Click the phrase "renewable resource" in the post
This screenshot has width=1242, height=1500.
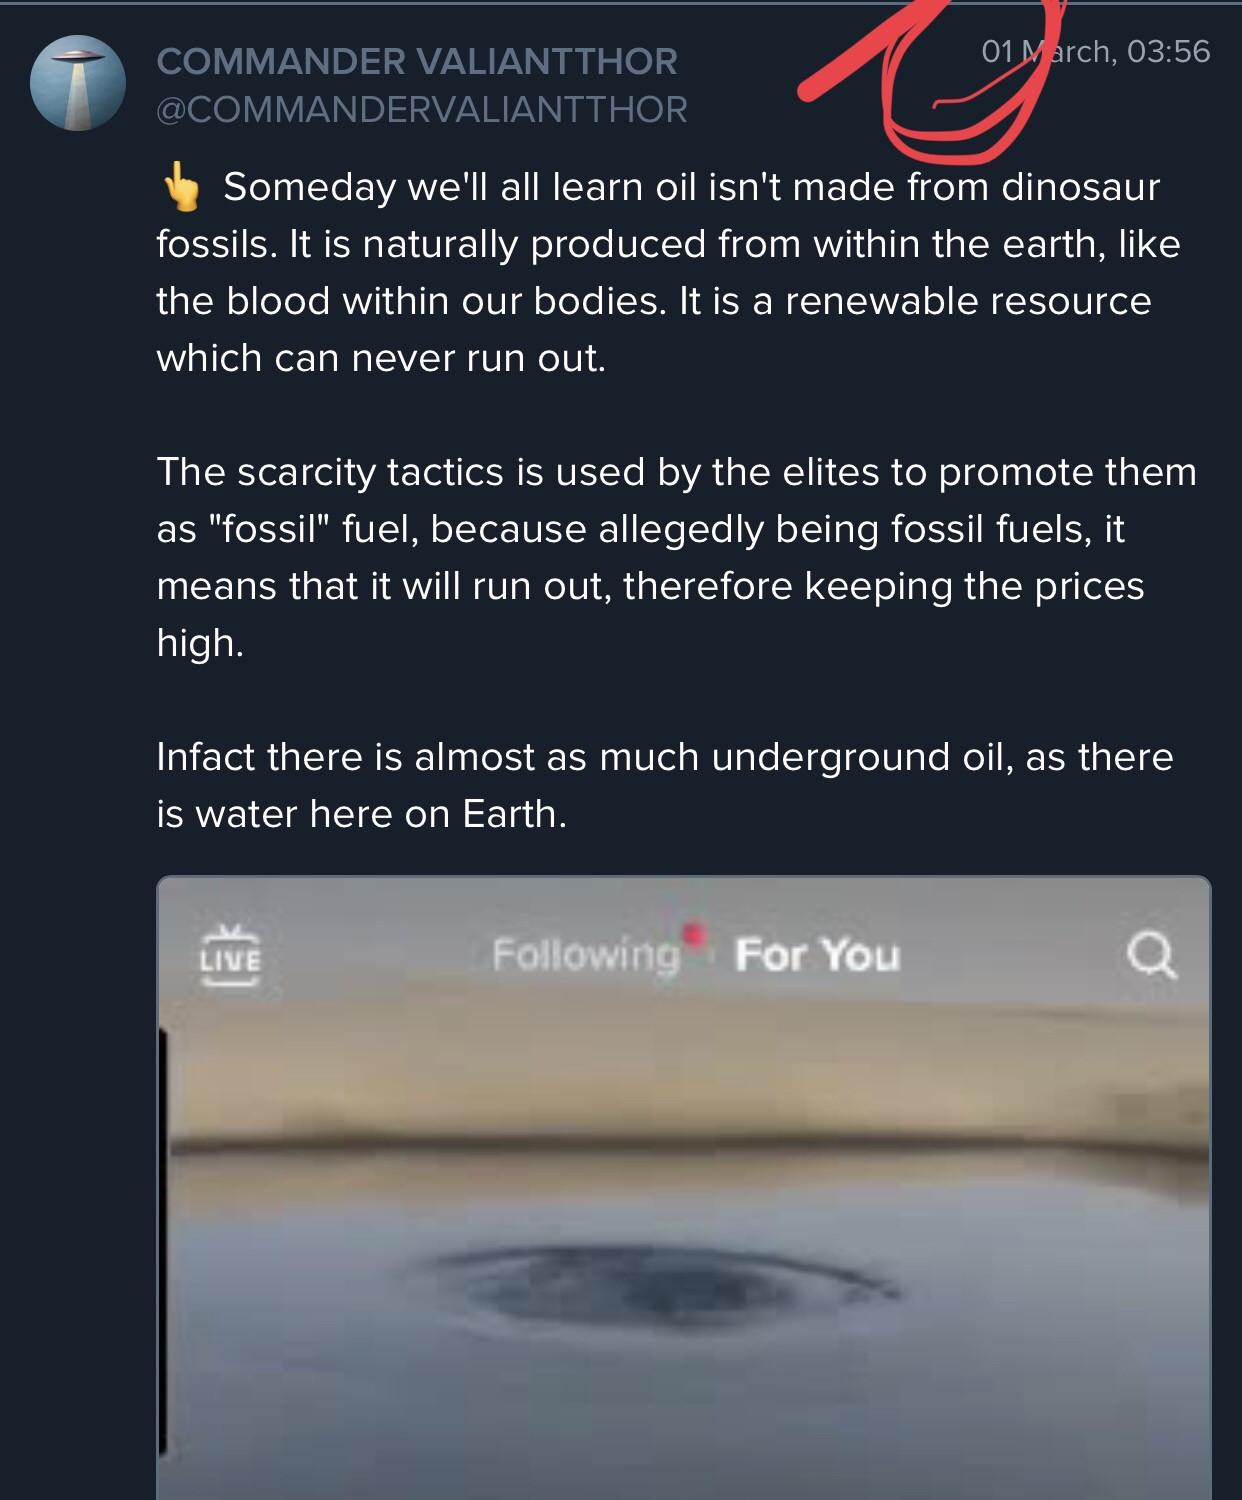tap(967, 301)
